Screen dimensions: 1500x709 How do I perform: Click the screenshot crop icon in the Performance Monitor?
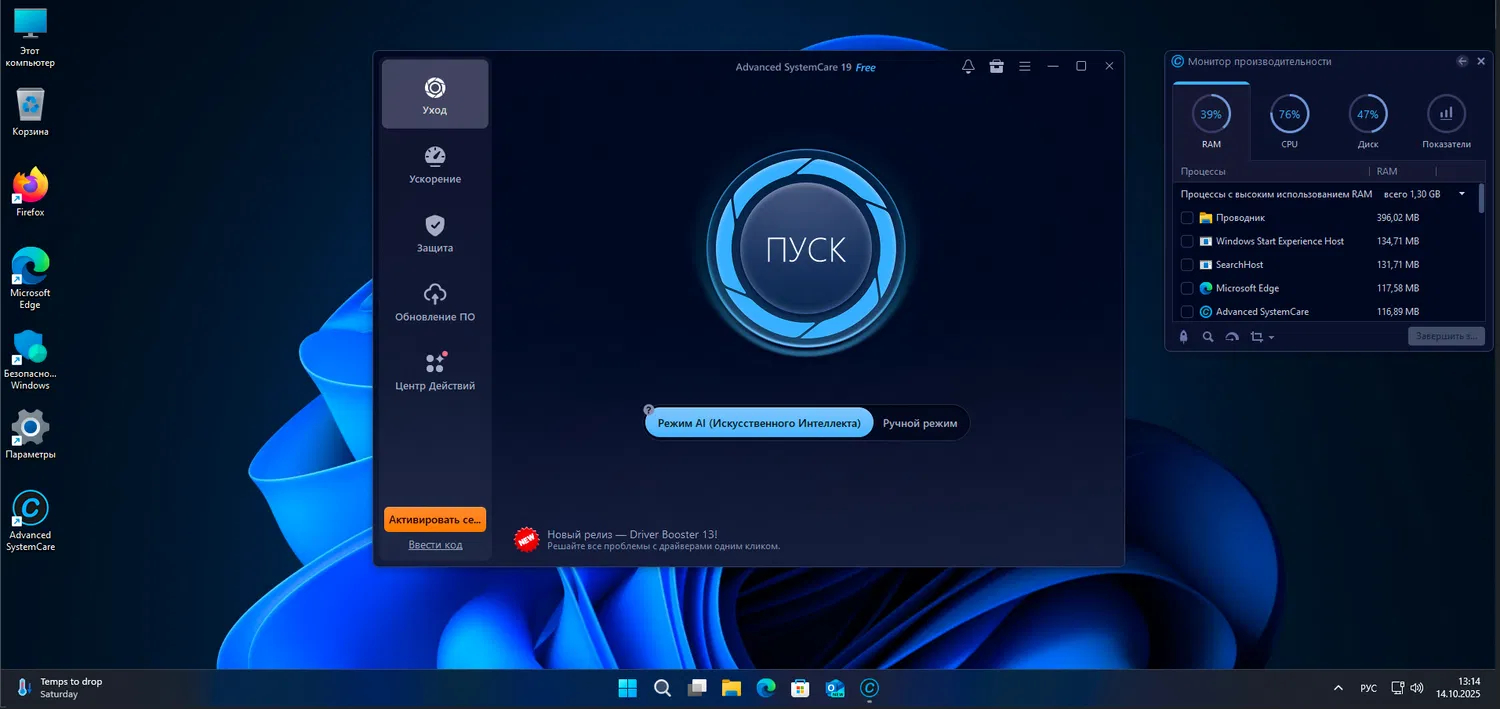1257,337
